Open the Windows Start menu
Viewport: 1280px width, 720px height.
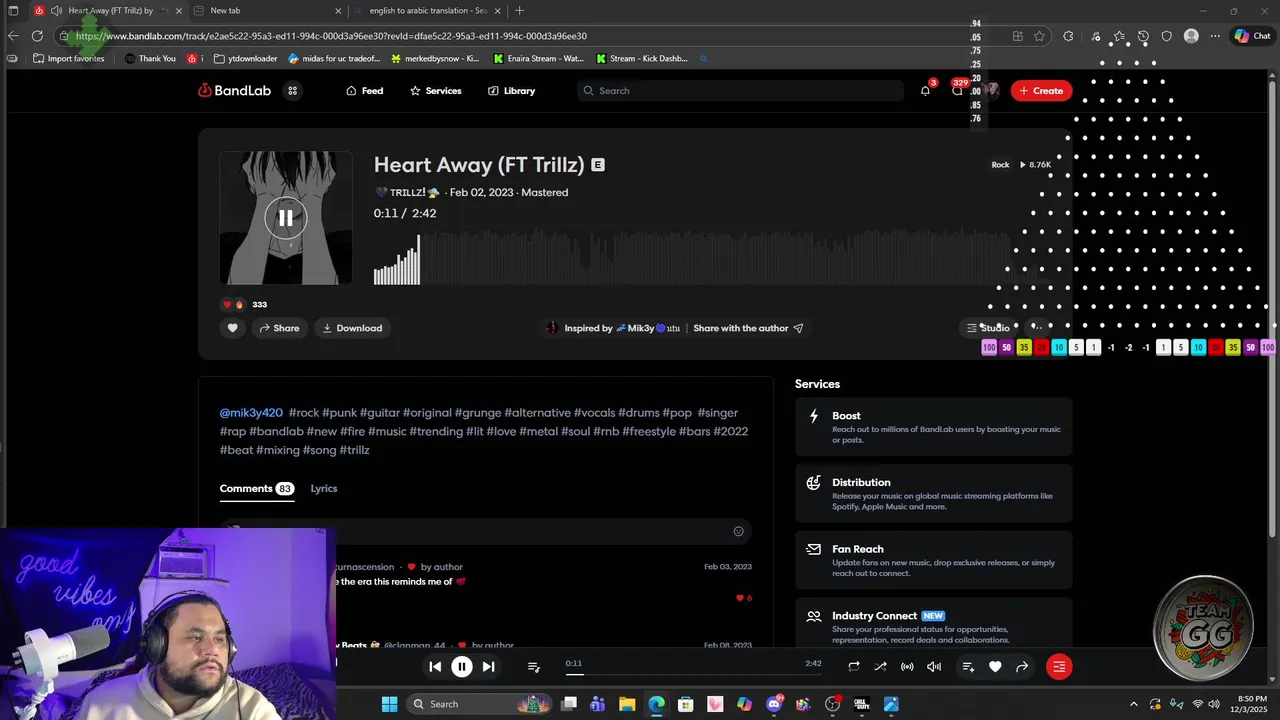point(389,704)
